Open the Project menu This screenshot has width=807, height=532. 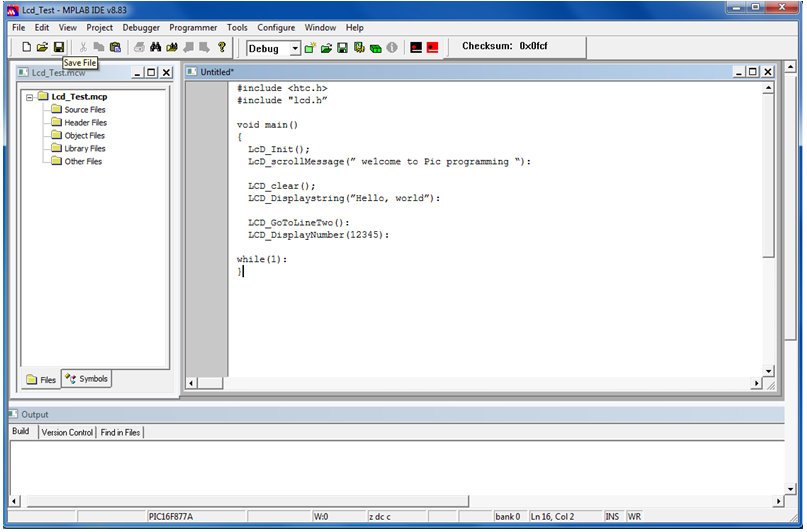point(99,28)
